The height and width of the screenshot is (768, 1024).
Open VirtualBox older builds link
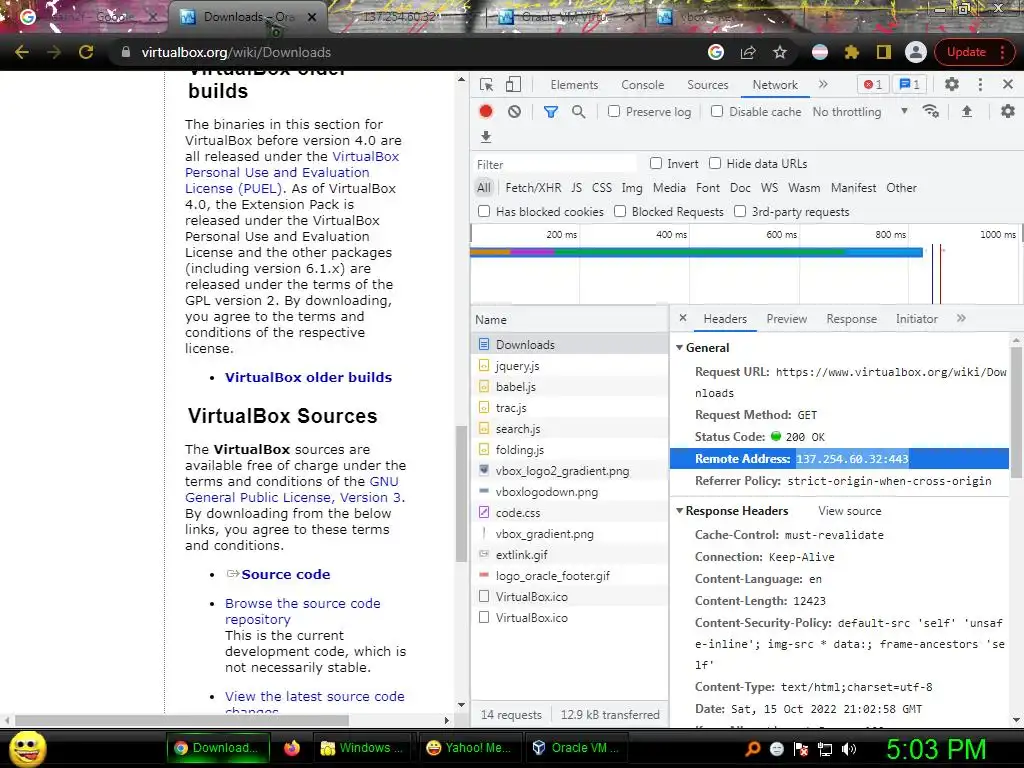308,377
